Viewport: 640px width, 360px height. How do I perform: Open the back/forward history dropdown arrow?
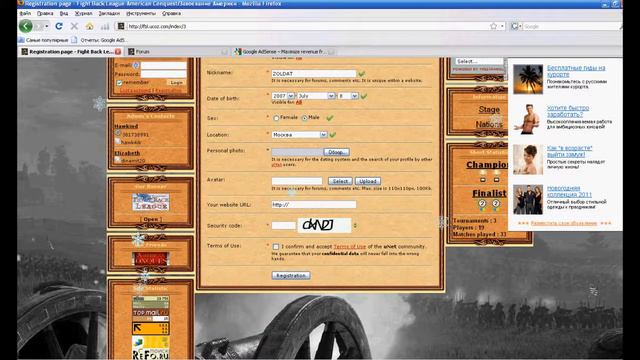(x=47, y=26)
